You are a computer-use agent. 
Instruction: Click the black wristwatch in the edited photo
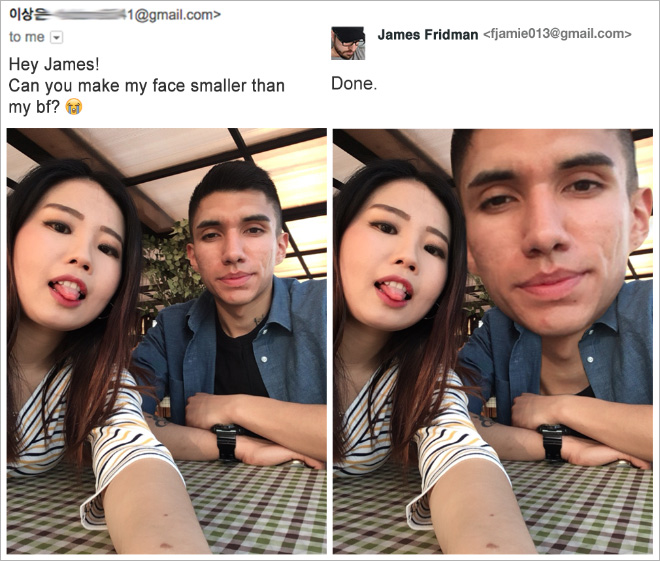554,441
